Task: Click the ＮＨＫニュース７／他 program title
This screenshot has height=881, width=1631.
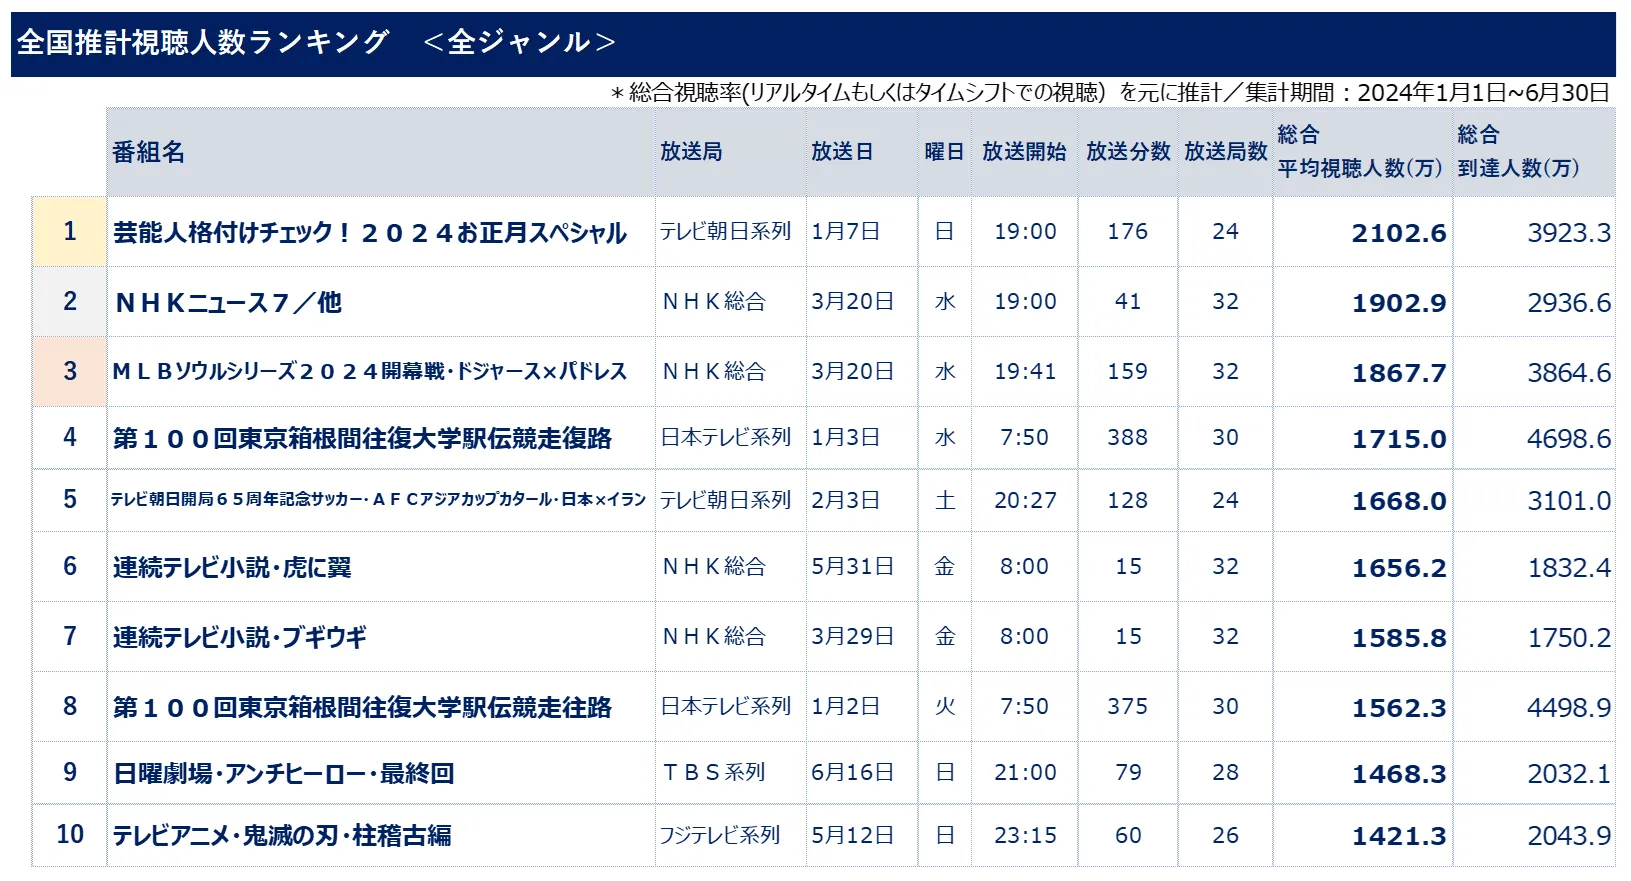Action: (x=228, y=303)
